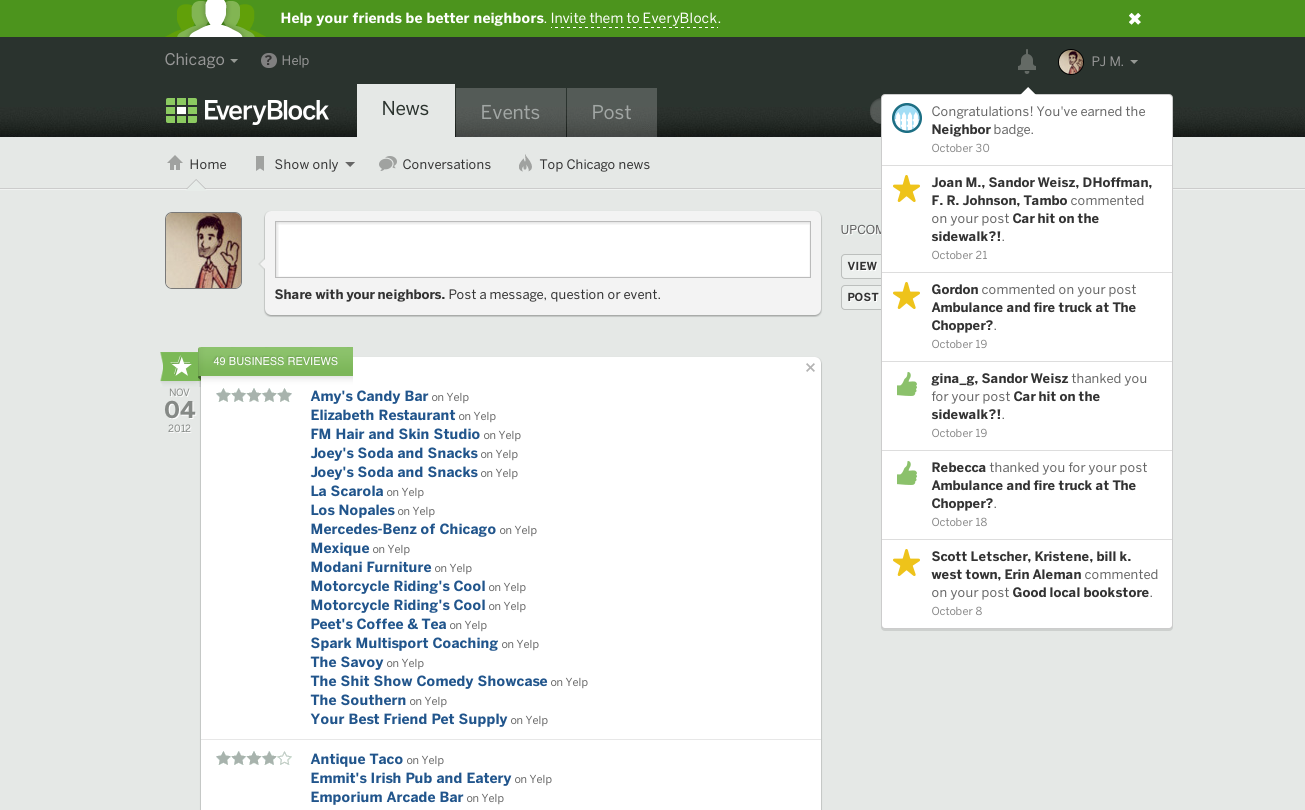Screen dimensions: 1305x810
Task: Click the Help question mark icon
Action: coord(268,60)
